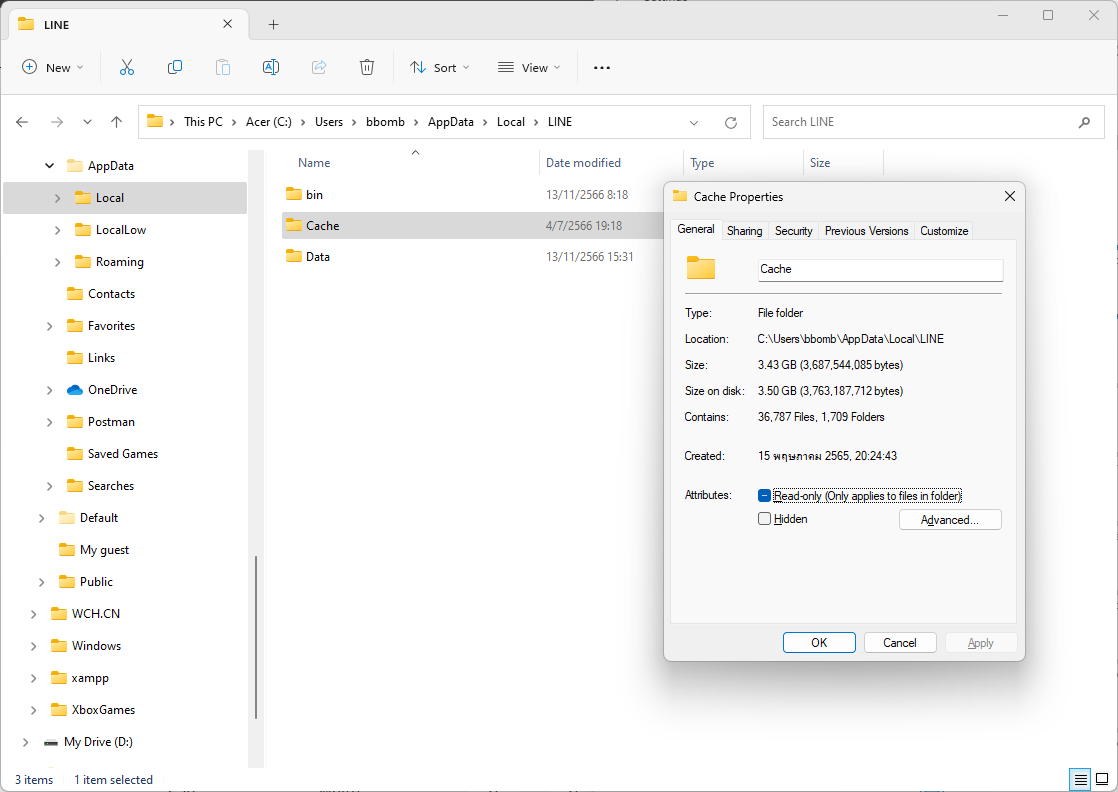Click the Delete trash can icon
Screen dimensions: 1118x792
(x=367, y=67)
